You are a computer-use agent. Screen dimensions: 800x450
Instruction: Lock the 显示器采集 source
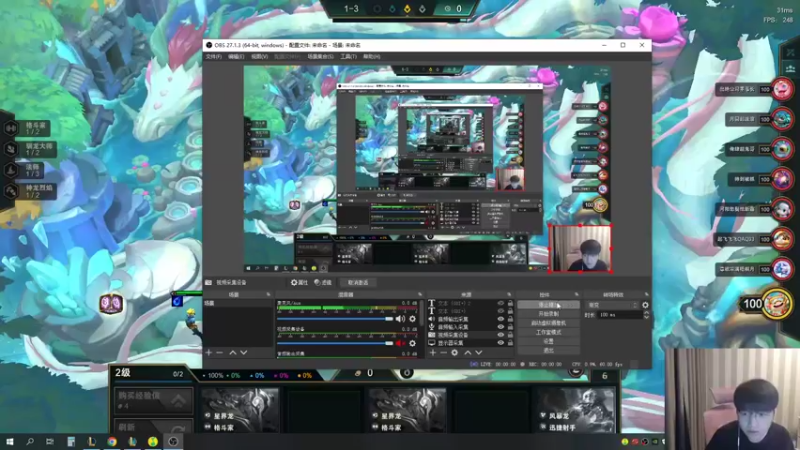510,343
